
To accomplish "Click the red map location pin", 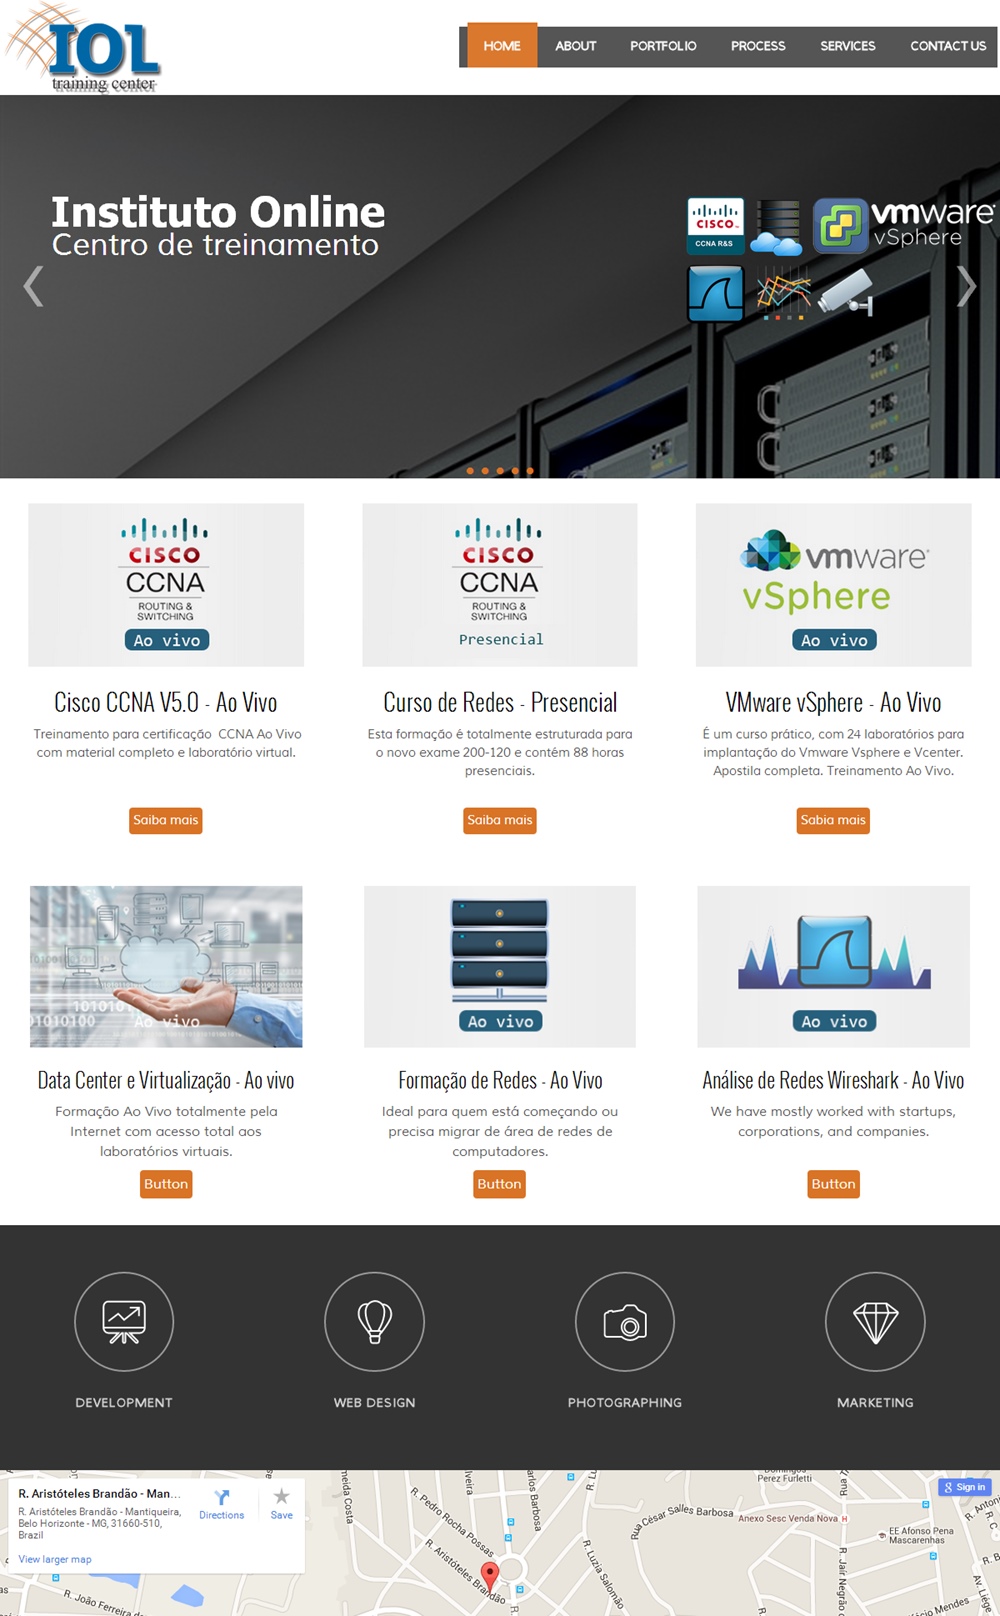I will pos(490,1576).
